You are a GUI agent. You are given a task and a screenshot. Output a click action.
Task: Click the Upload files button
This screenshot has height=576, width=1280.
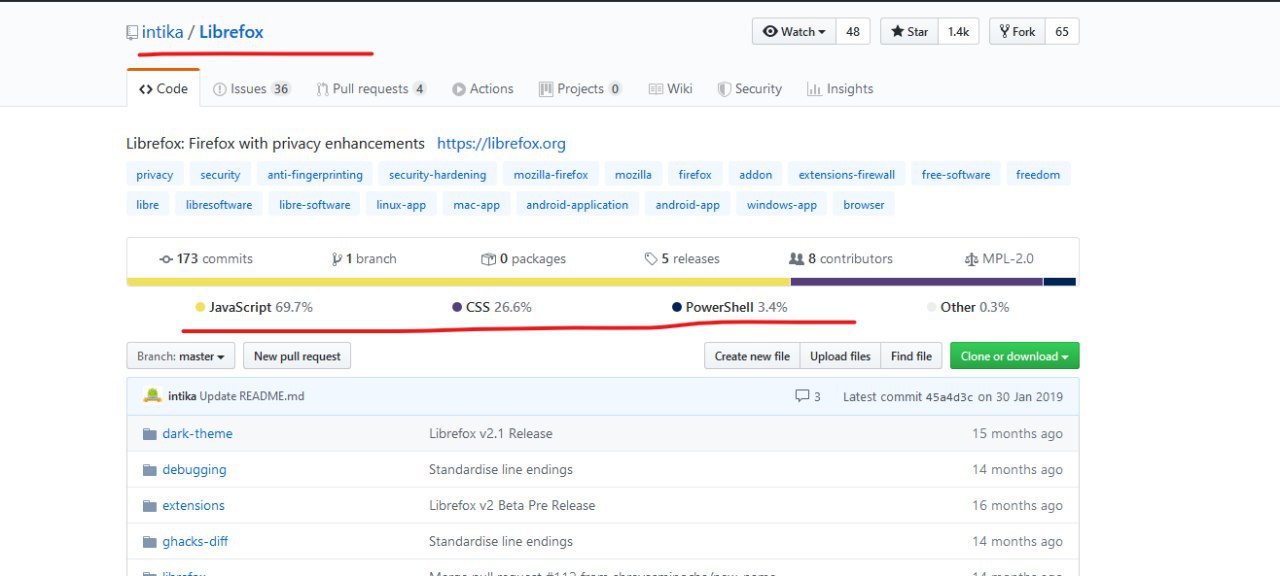[x=840, y=356]
